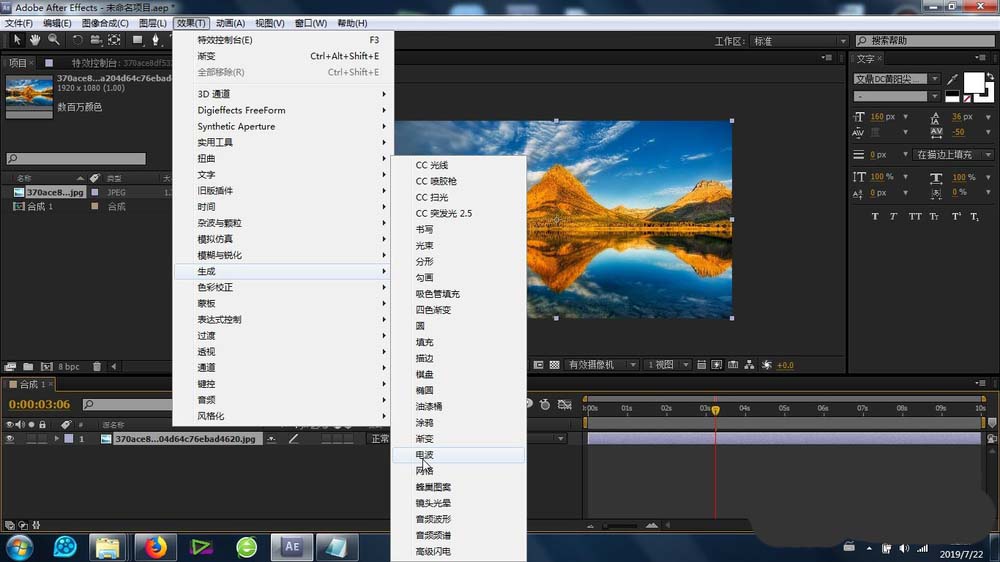Toggle visibility eye of layer 1
Viewport: 1000px width, 562px height.
coord(10,439)
